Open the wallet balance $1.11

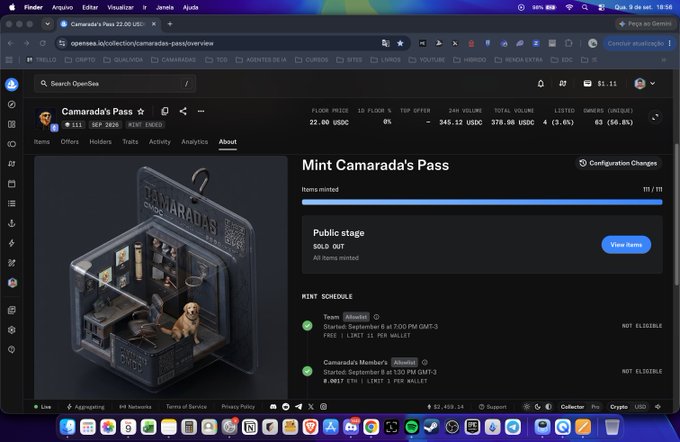[600, 83]
